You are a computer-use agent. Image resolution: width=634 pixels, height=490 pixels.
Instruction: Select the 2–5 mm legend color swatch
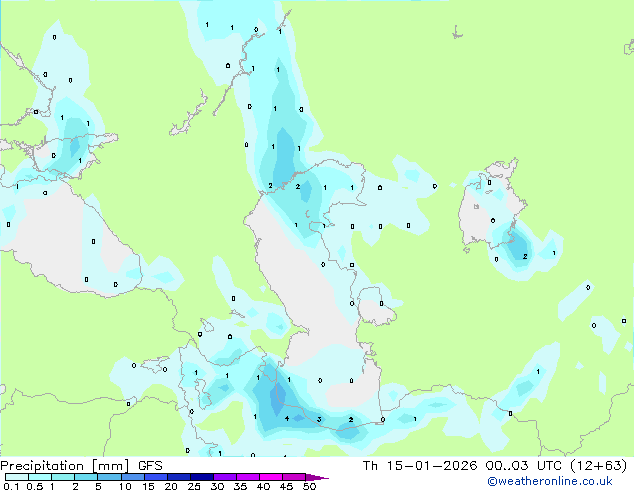(x=86, y=477)
